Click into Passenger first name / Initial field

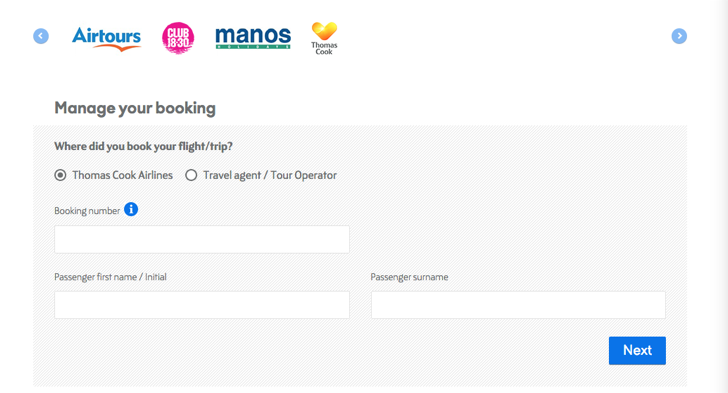202,305
